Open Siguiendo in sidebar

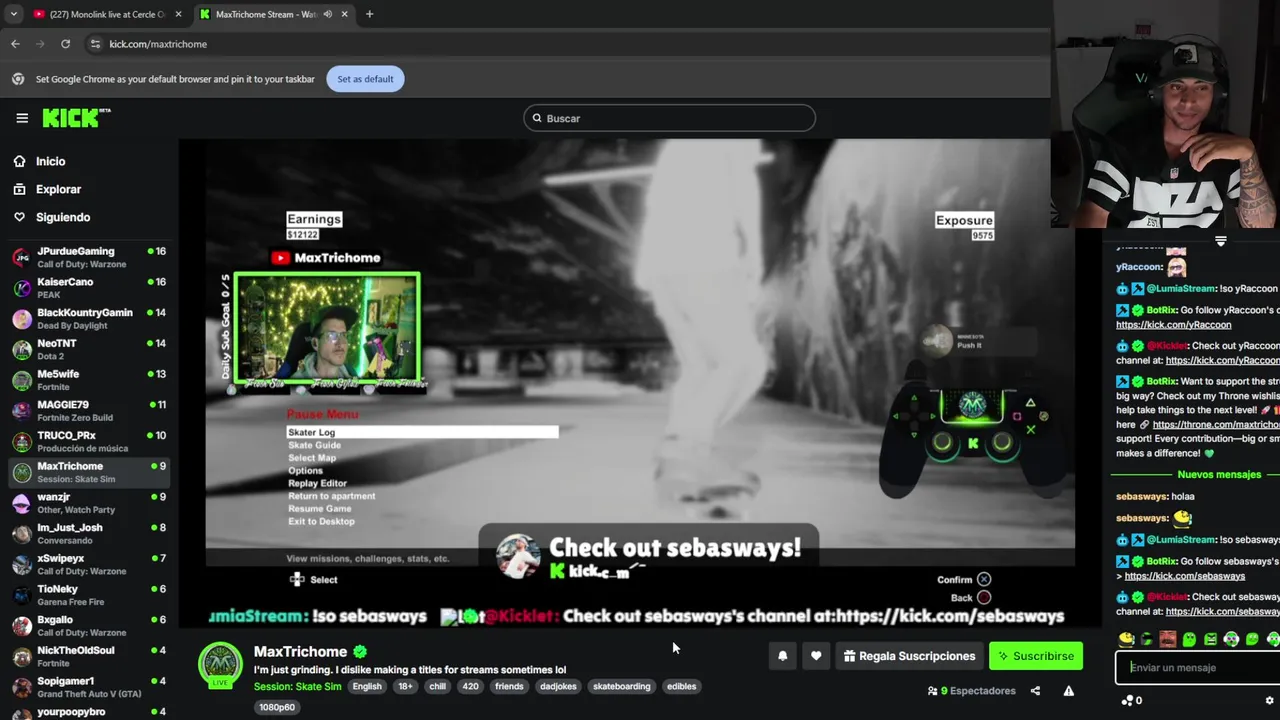click(x=62, y=217)
